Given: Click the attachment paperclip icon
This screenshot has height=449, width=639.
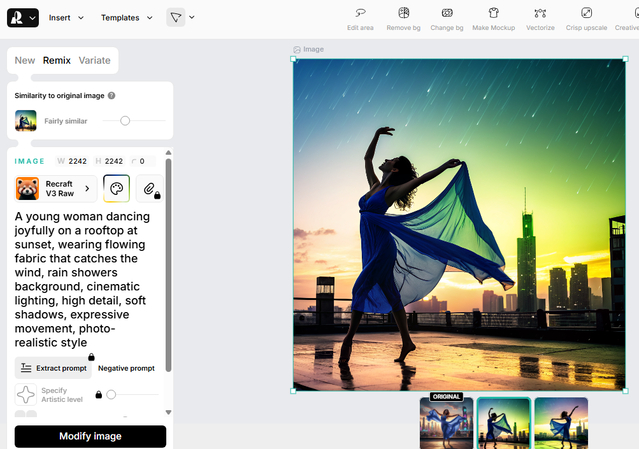Looking at the screenshot, I should [149, 188].
